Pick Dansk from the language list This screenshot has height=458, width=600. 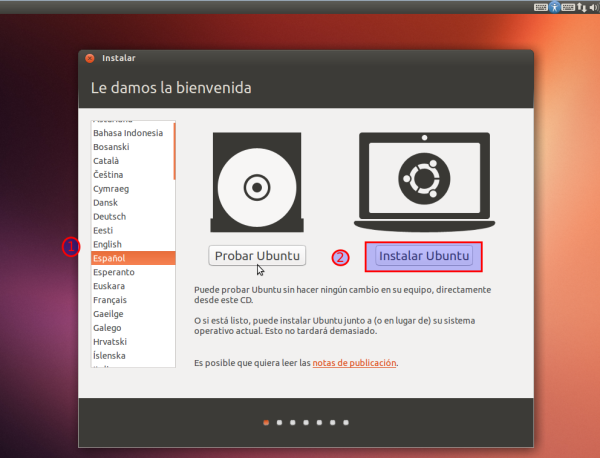point(133,202)
